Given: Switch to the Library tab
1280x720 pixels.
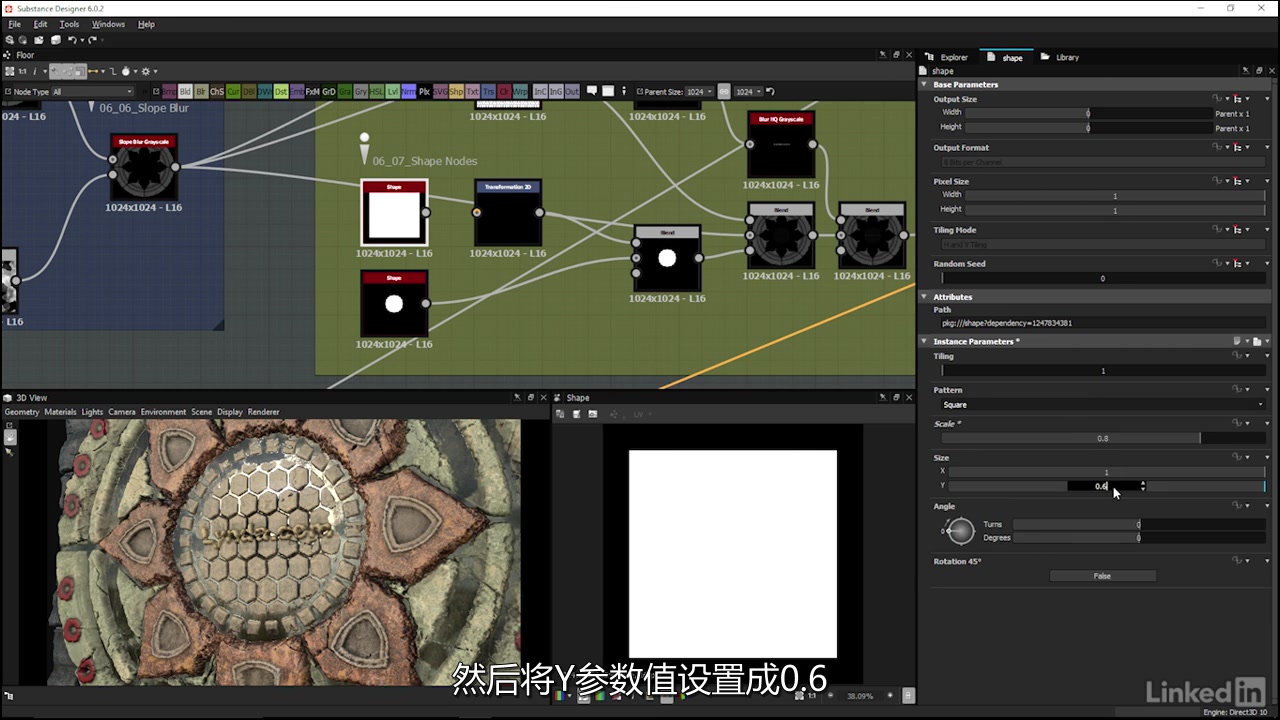Looking at the screenshot, I should click(x=1061, y=57).
